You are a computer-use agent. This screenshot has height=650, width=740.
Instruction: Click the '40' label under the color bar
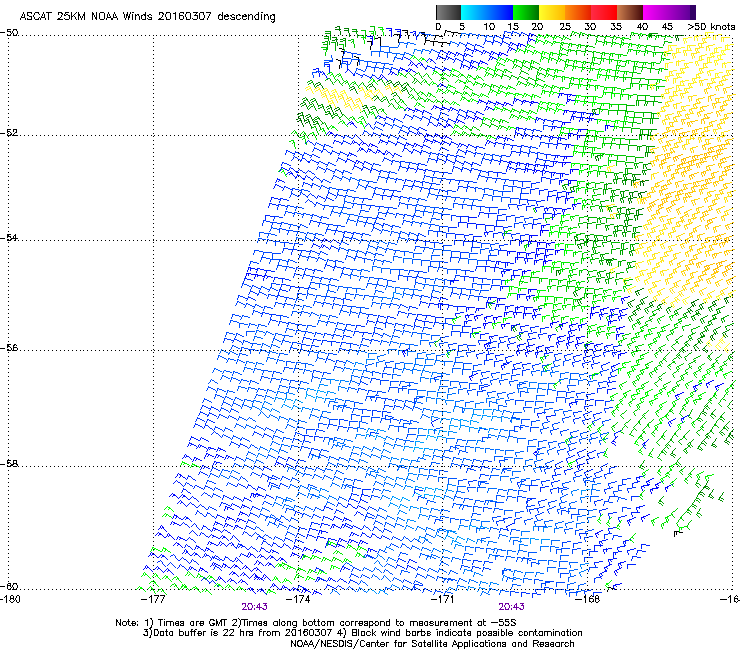pyautogui.click(x=642, y=27)
